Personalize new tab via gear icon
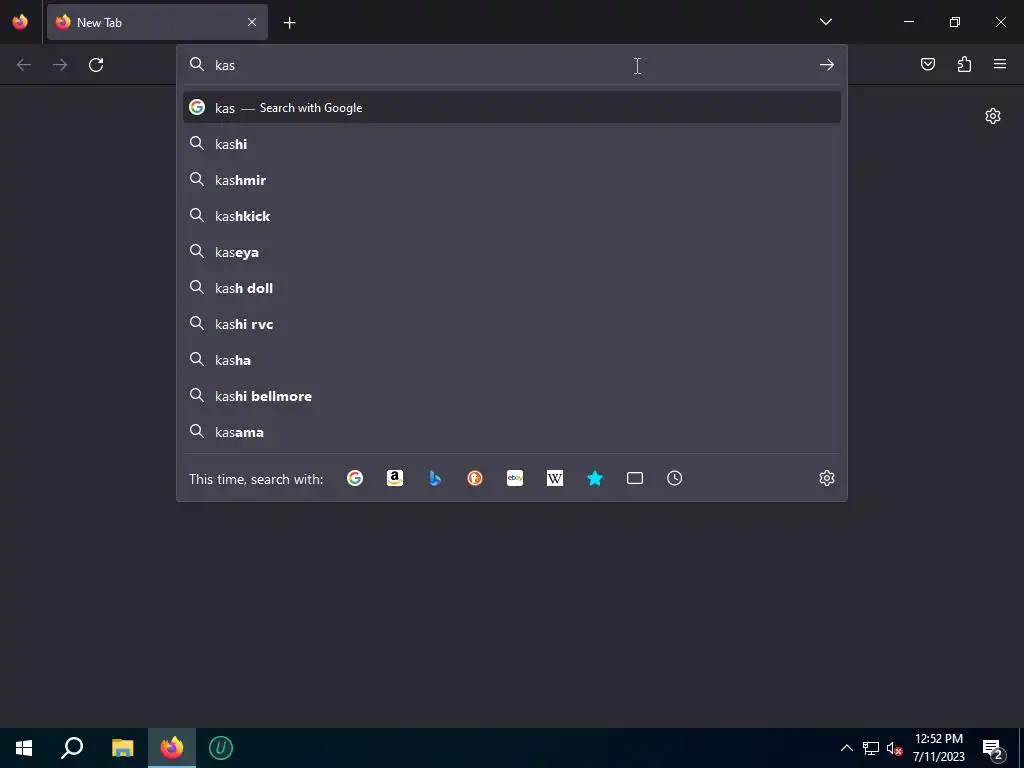The height and width of the screenshot is (768, 1024). 993,116
